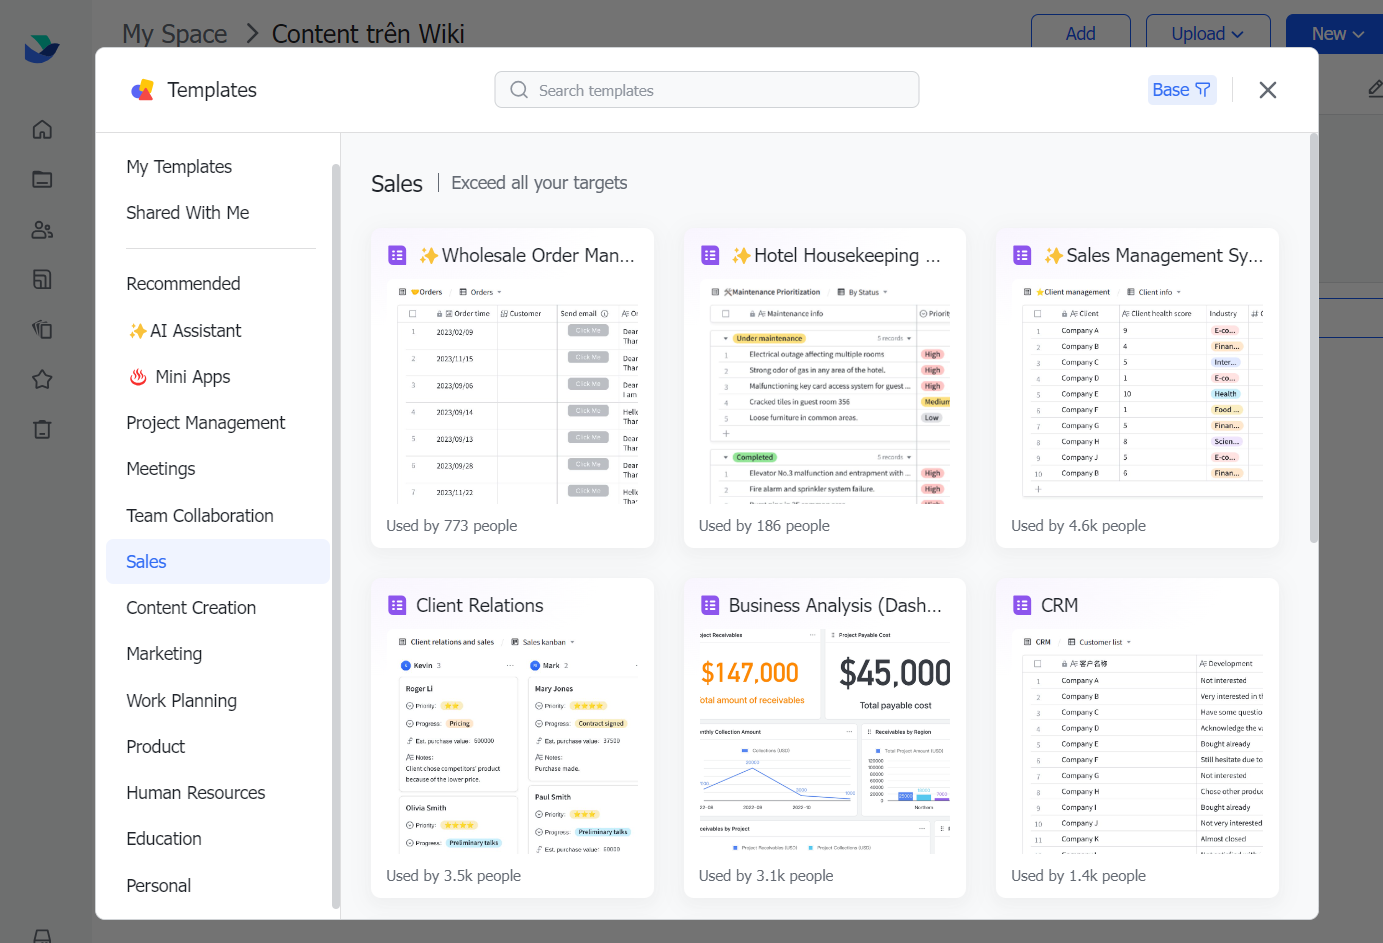The width and height of the screenshot is (1383, 943).
Task: Click Used by 4.6k people text
Action: pyautogui.click(x=1078, y=526)
